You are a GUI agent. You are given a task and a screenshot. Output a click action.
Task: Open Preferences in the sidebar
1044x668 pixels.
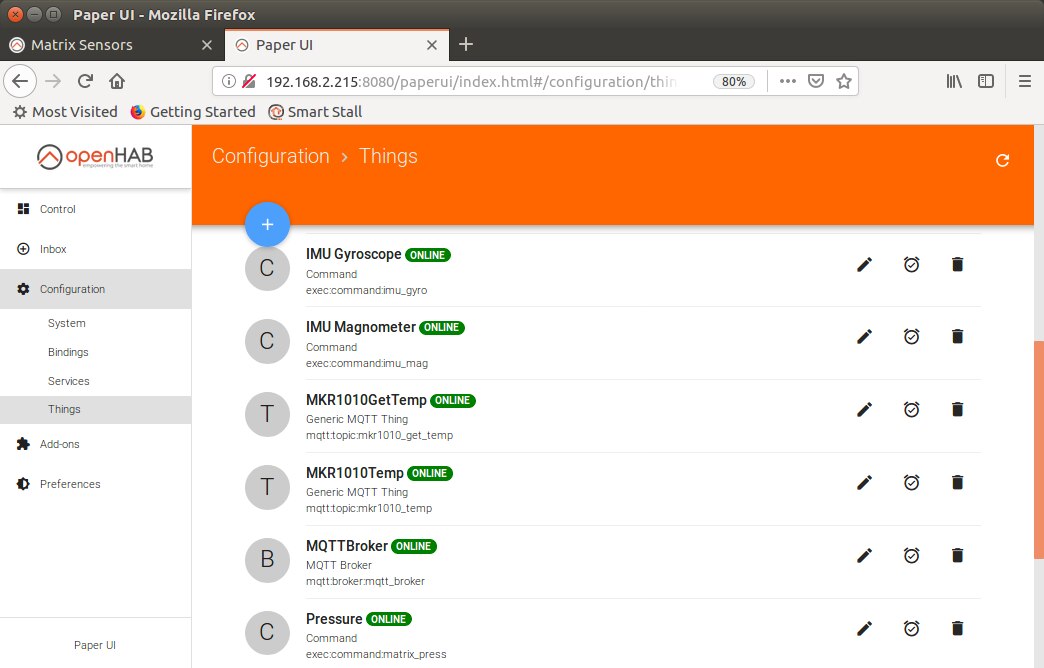pyautogui.click(x=95, y=484)
